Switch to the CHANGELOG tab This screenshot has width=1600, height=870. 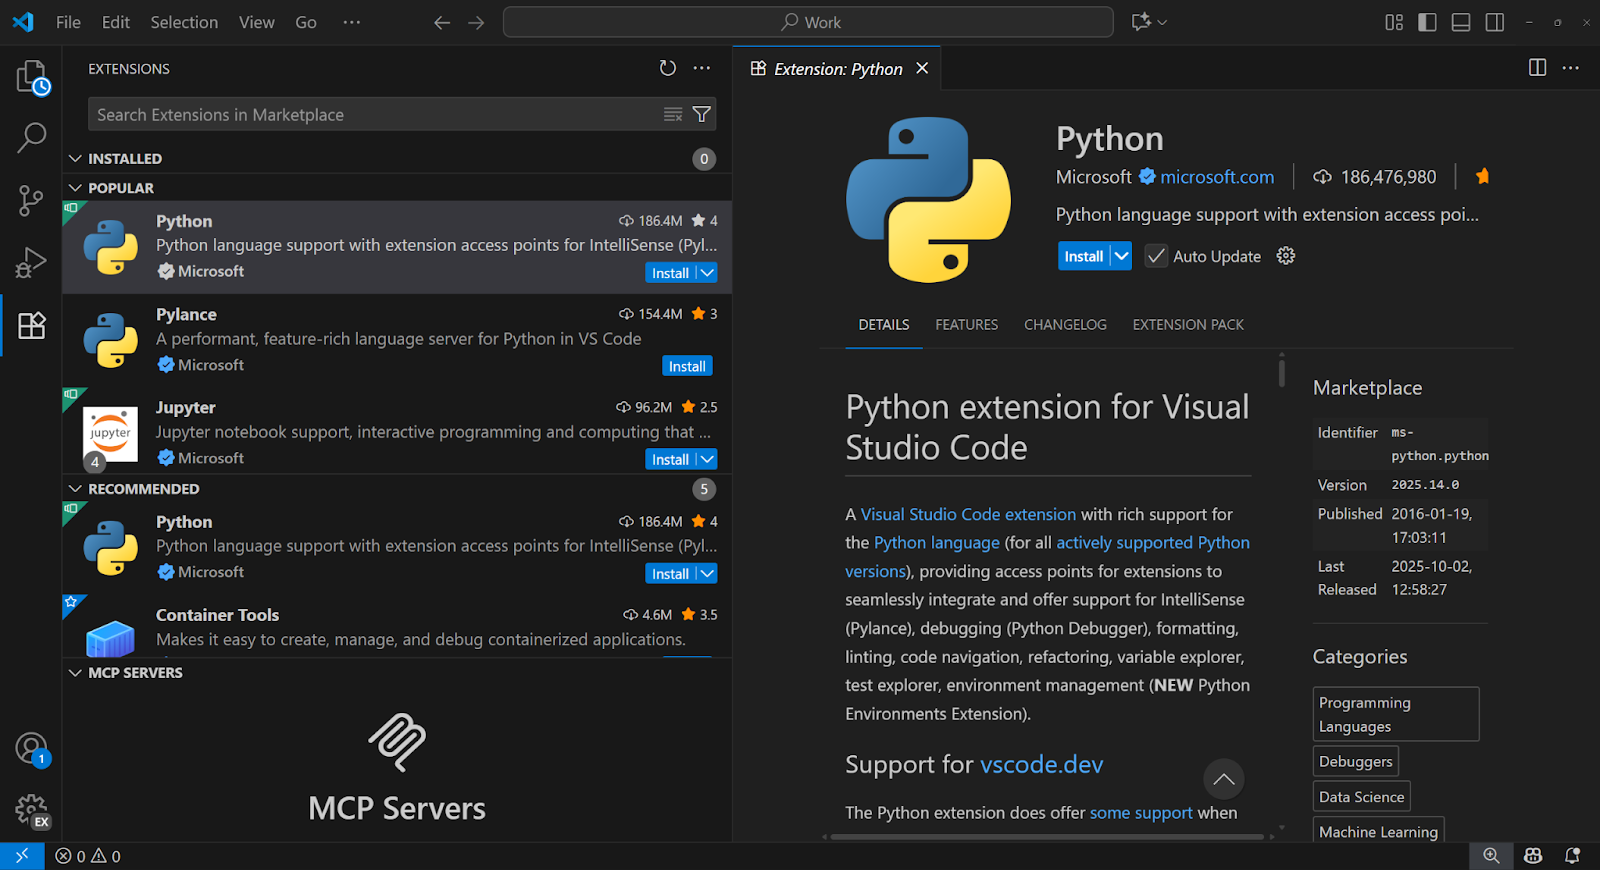(1065, 325)
